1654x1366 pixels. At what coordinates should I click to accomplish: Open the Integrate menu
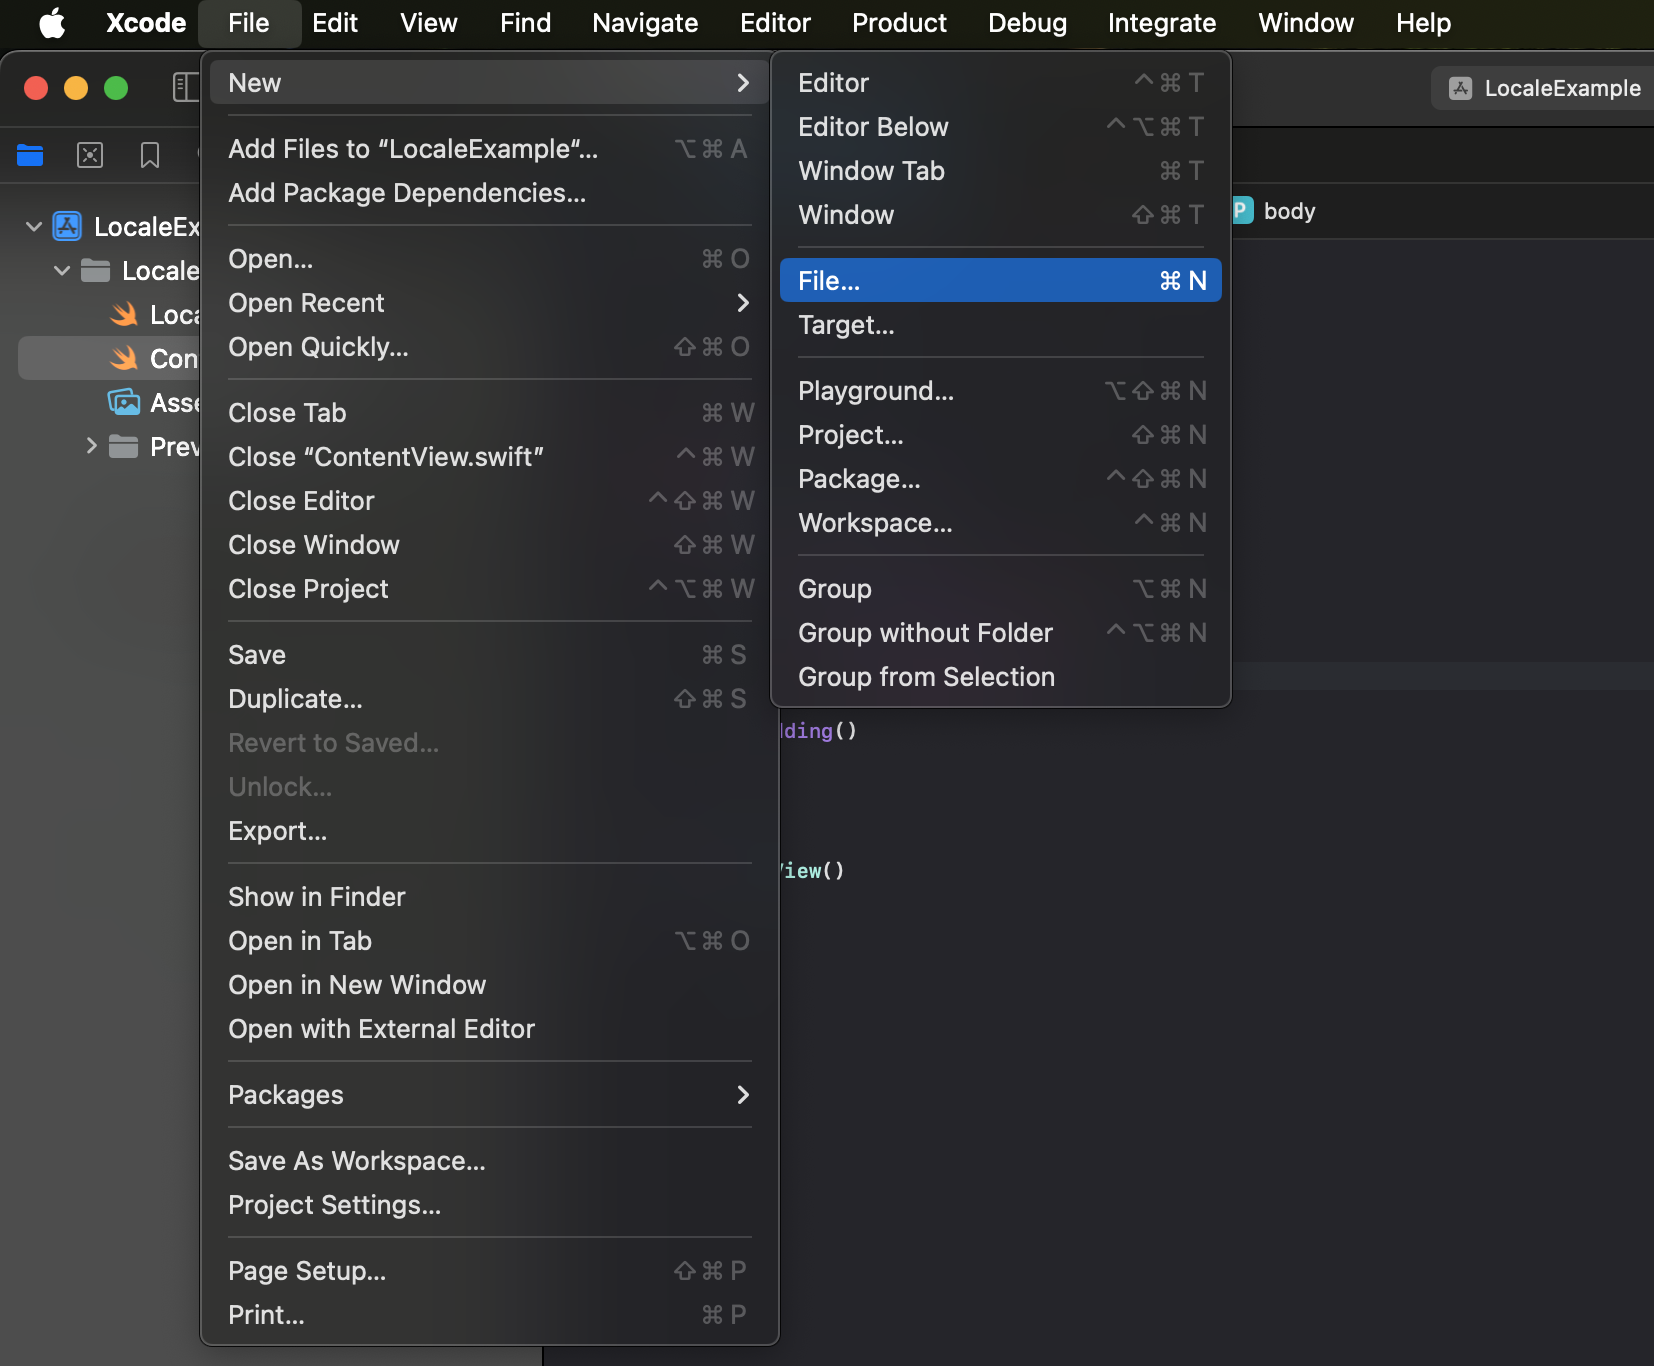click(x=1162, y=22)
